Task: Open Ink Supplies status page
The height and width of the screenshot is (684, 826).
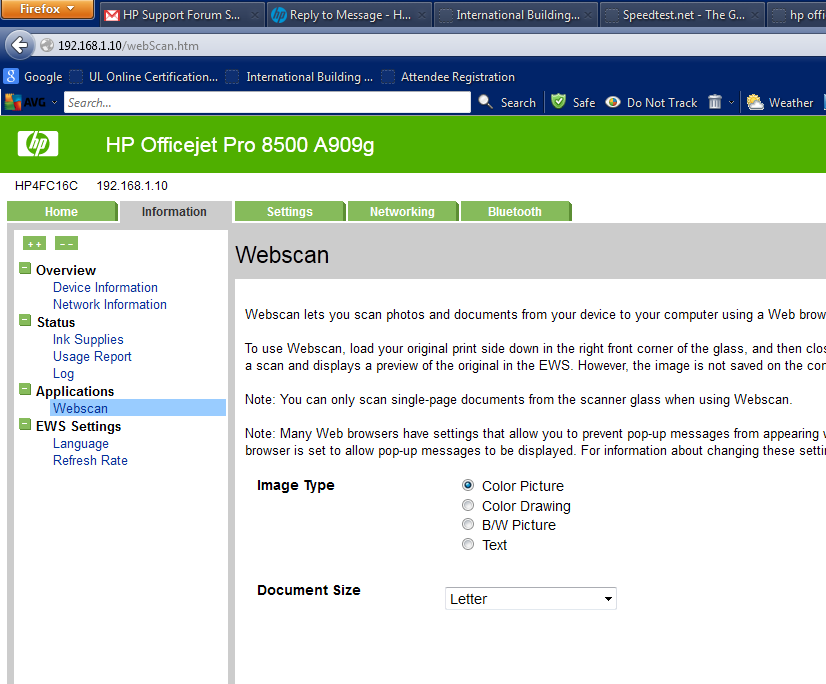Action: point(88,339)
